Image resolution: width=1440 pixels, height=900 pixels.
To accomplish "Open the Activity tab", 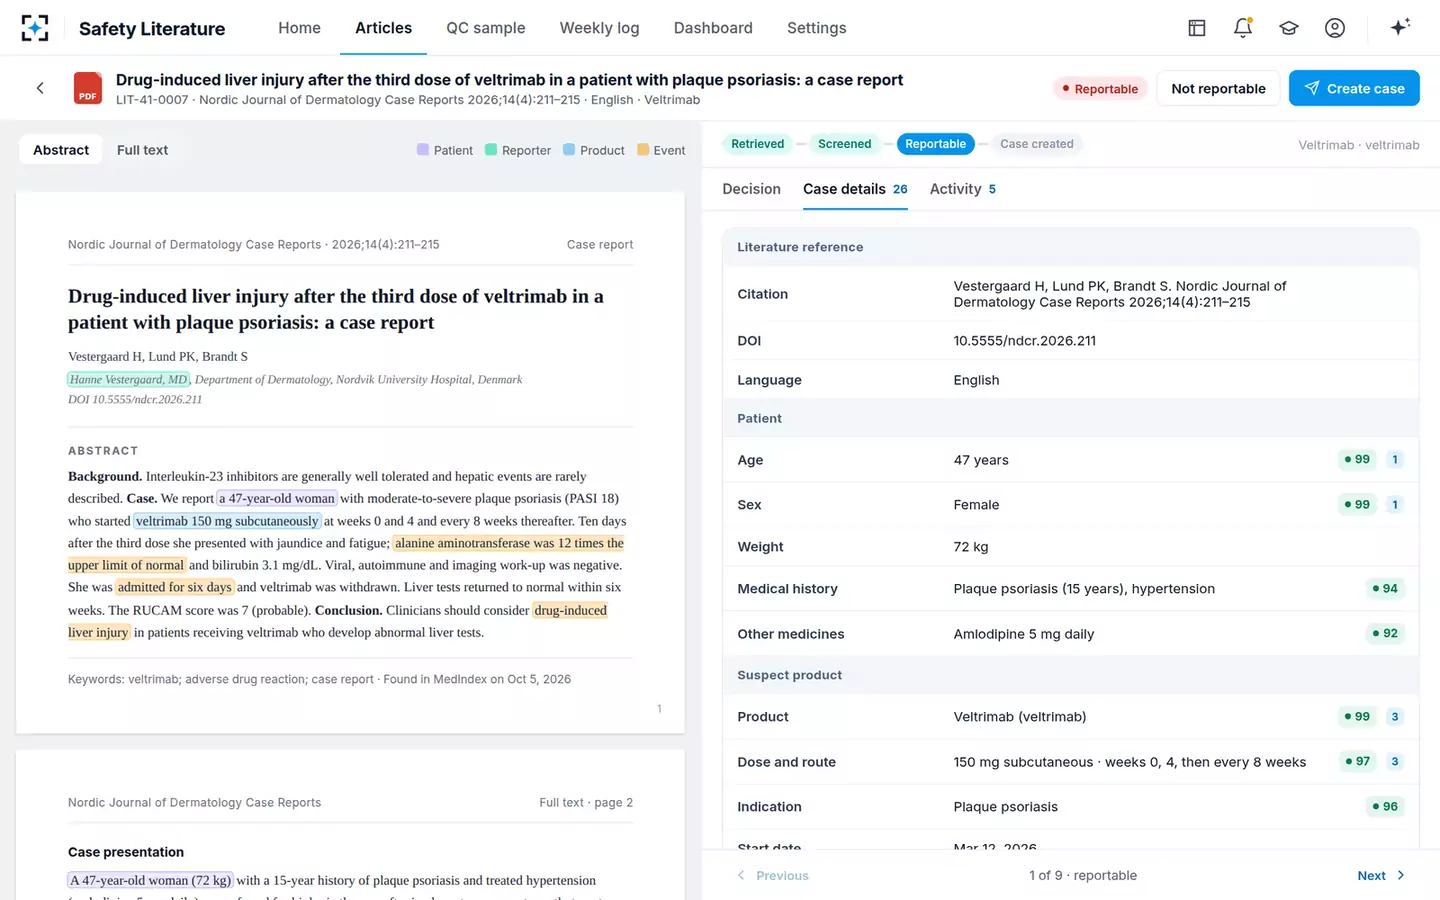I will click(x=962, y=189).
